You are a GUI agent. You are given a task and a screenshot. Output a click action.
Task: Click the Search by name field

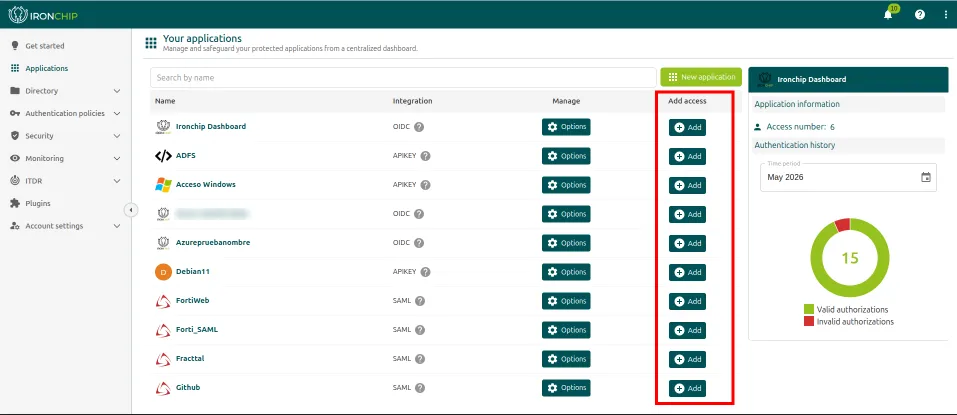(x=403, y=78)
